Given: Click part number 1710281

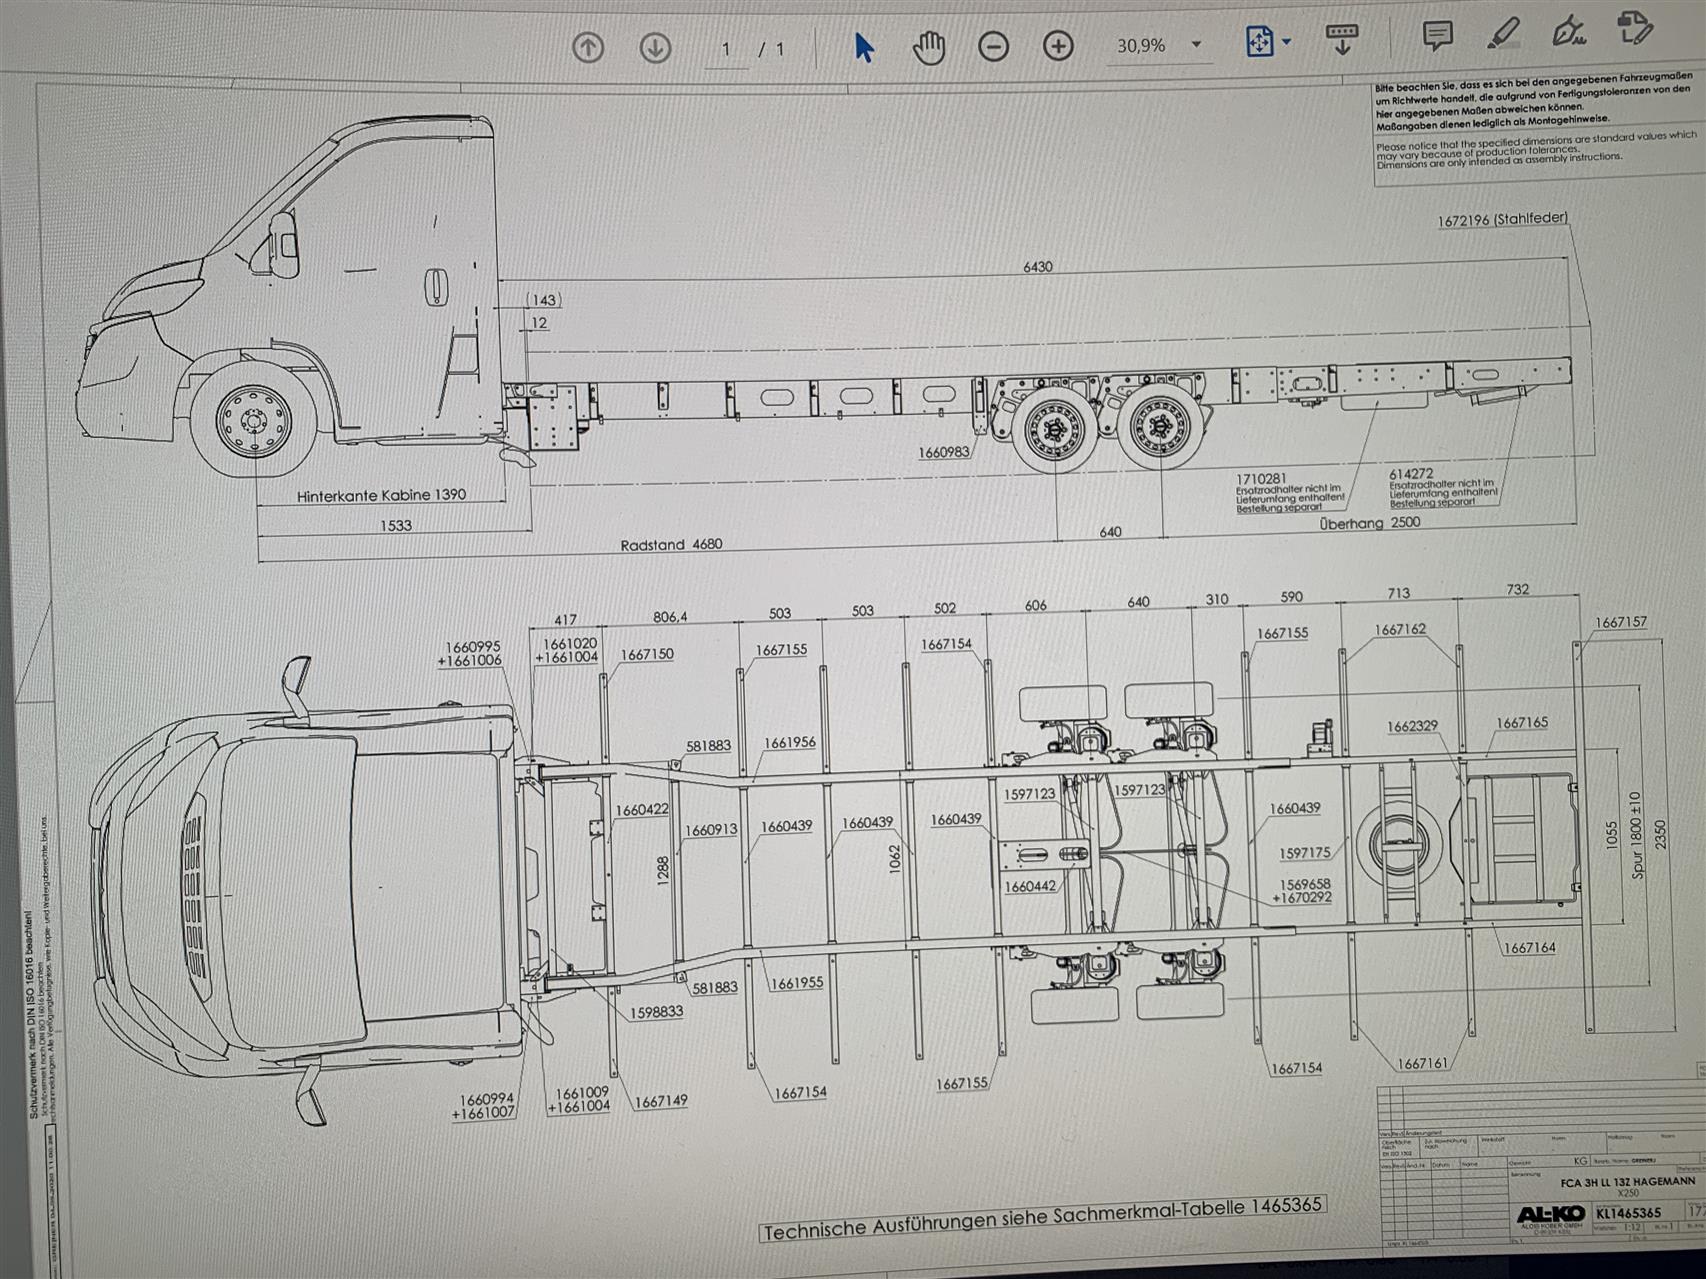Looking at the screenshot, I should tap(1261, 480).
